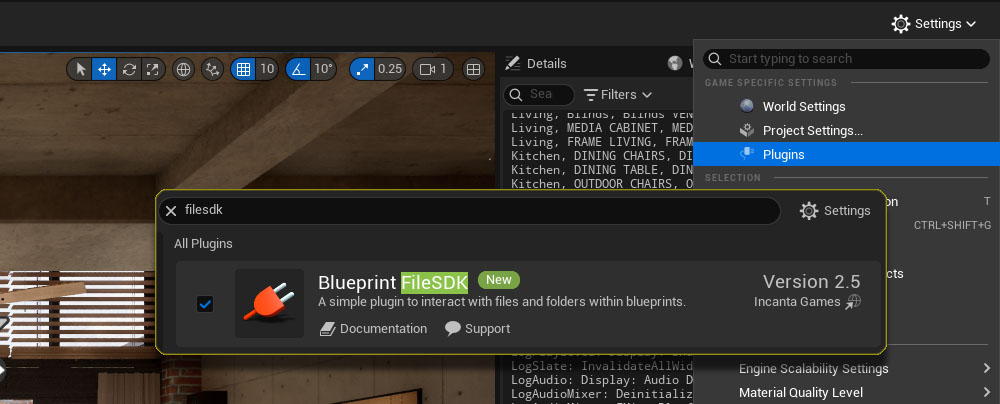The width and height of the screenshot is (1000, 404).
Task: Click the globe tab icon beside Details
Action: pos(675,63)
